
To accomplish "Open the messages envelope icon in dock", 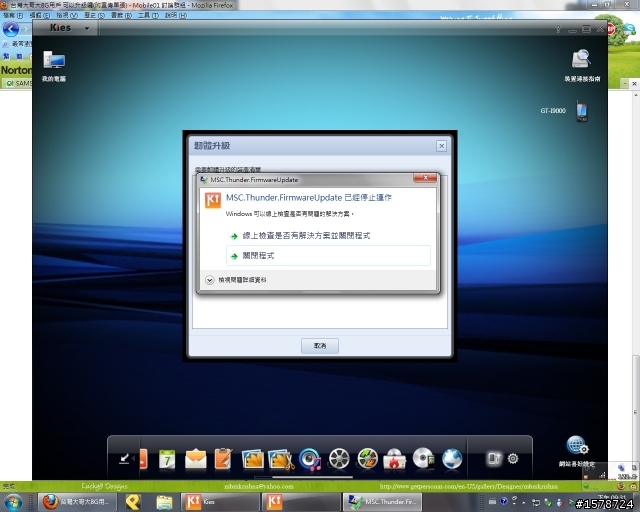I will coord(196,458).
